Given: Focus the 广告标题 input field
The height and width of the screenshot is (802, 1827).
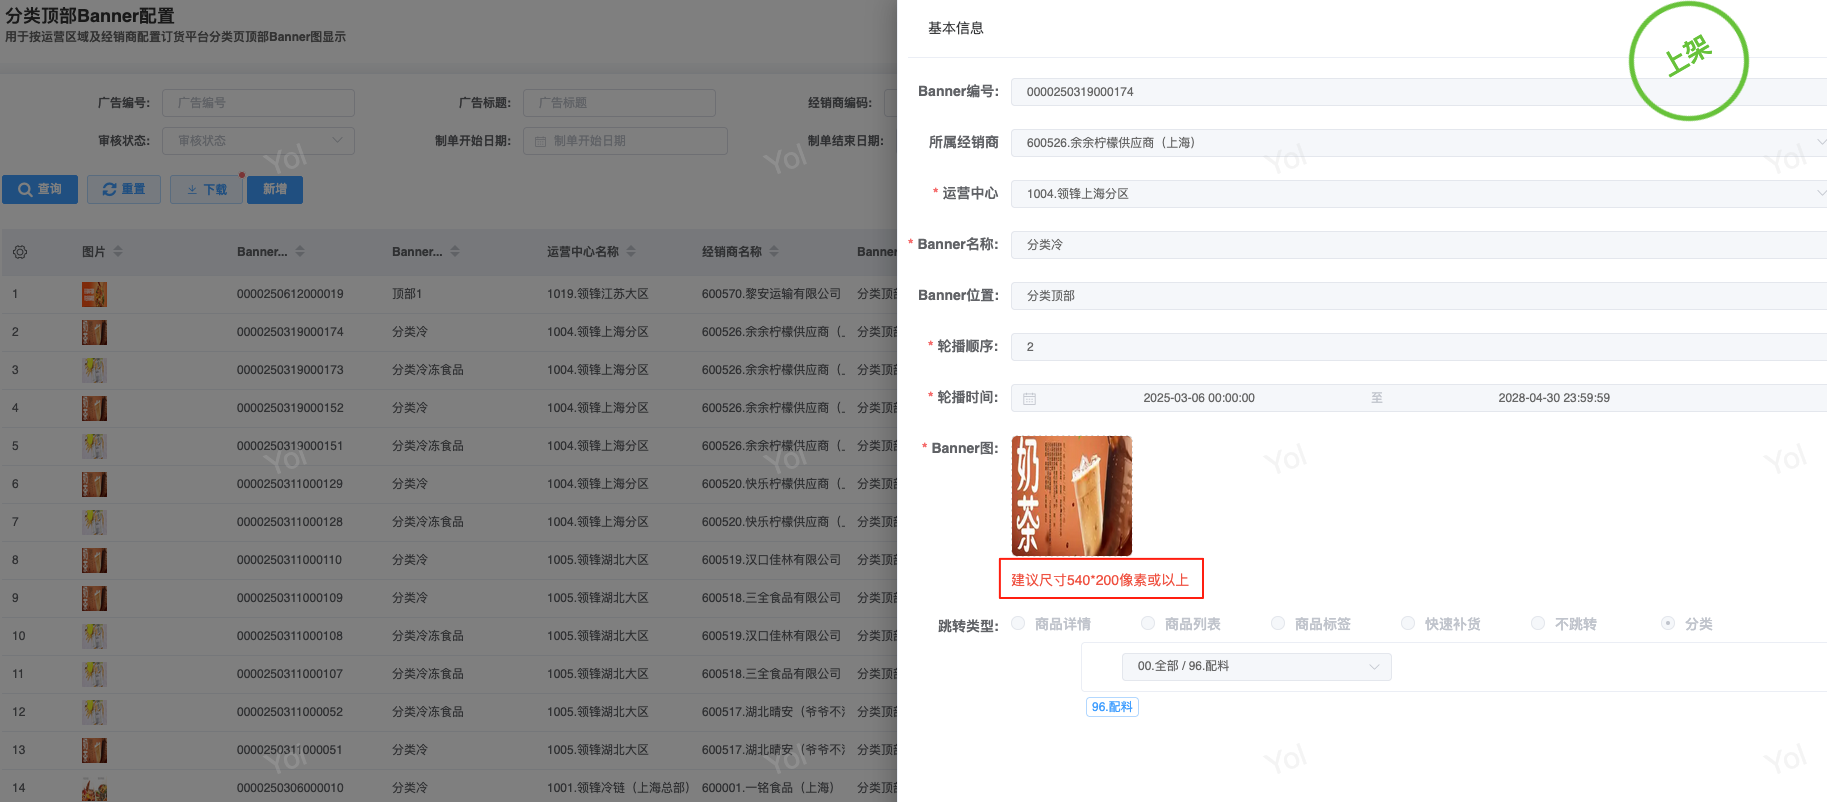Looking at the screenshot, I should pyautogui.click(x=620, y=103).
